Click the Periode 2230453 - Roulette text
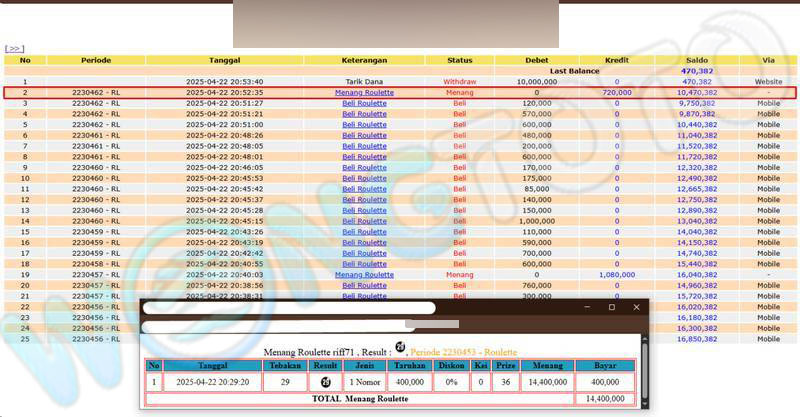This screenshot has height=417, width=800. (464, 353)
